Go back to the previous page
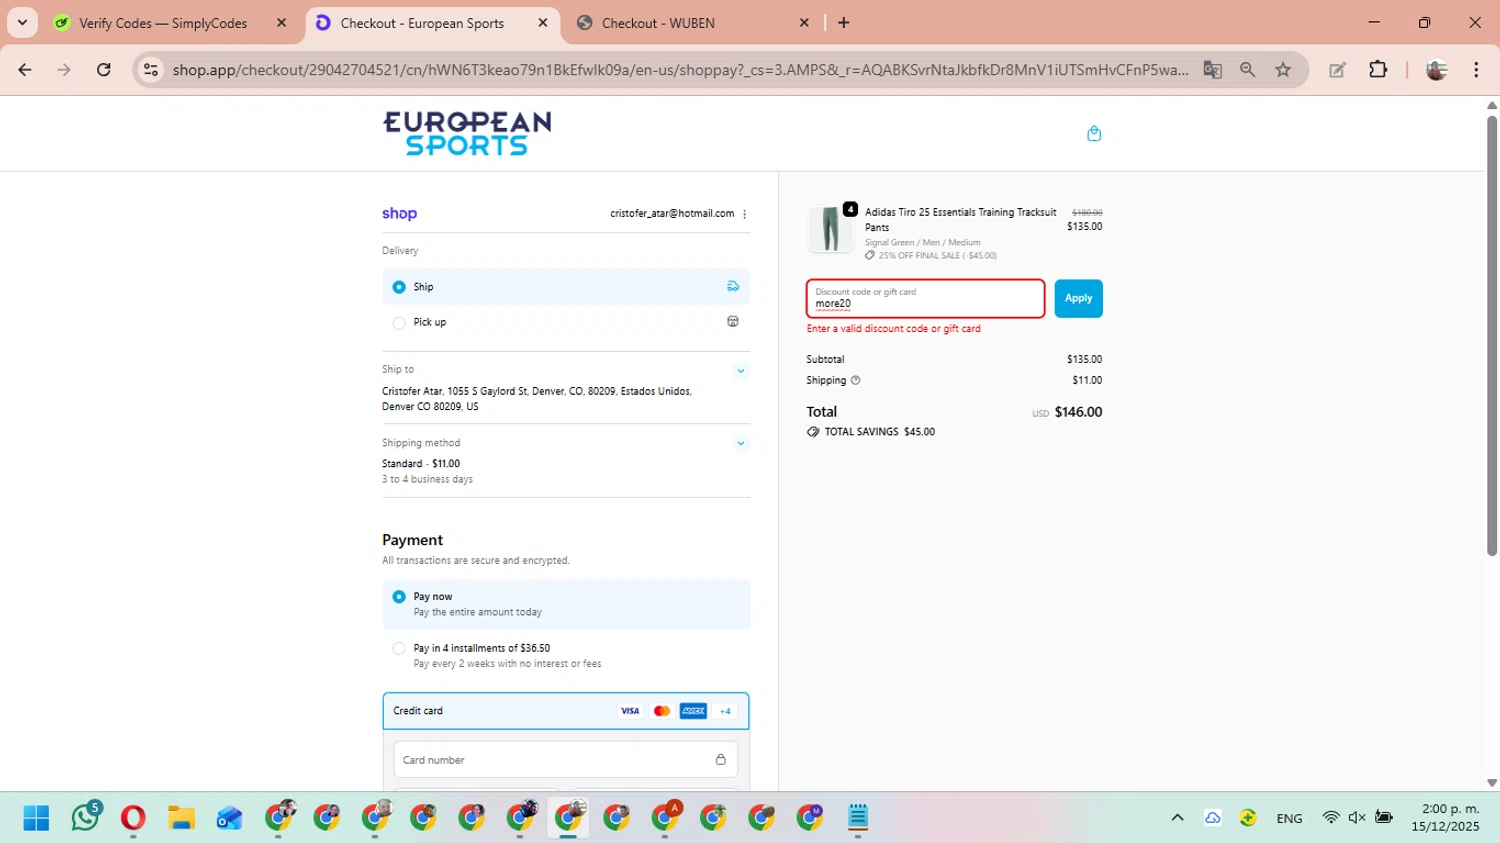Image resolution: width=1500 pixels, height=843 pixels. [x=25, y=69]
